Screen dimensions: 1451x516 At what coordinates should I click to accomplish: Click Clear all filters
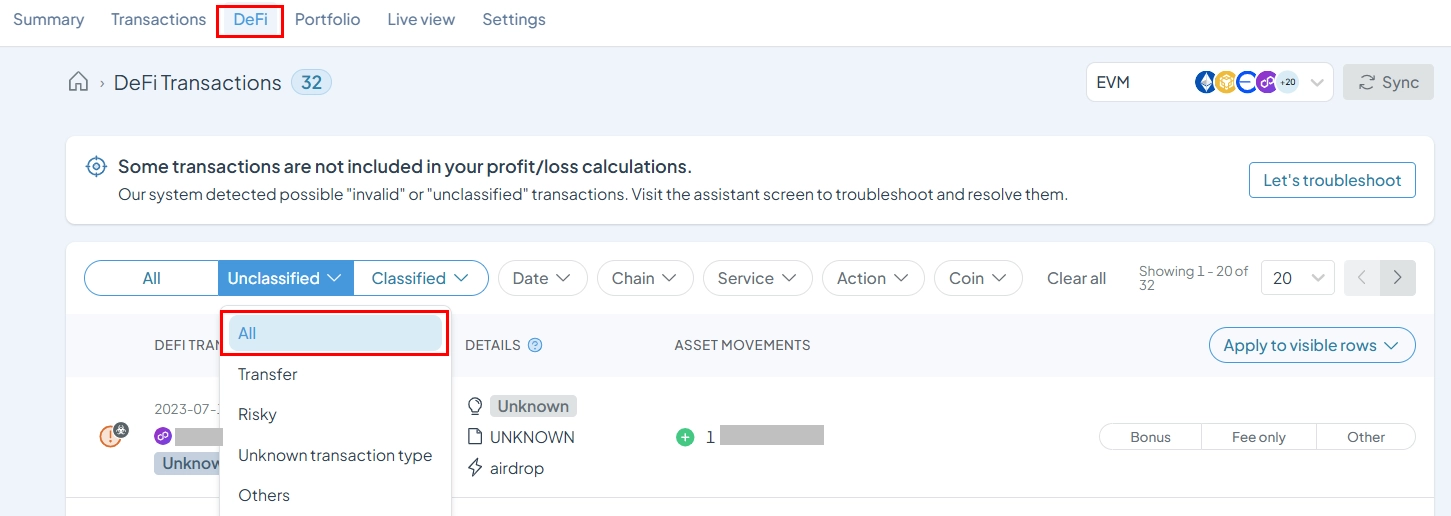(x=1076, y=278)
